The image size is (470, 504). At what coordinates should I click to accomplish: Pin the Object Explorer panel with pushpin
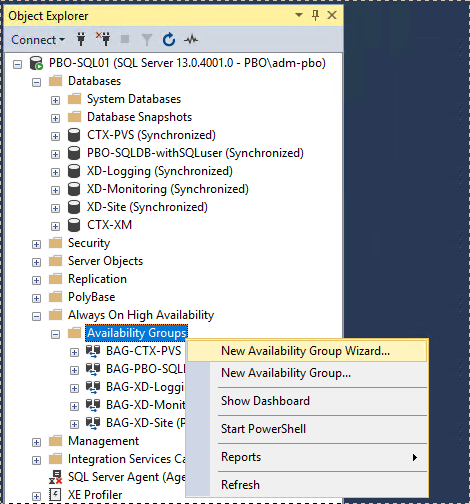click(315, 15)
